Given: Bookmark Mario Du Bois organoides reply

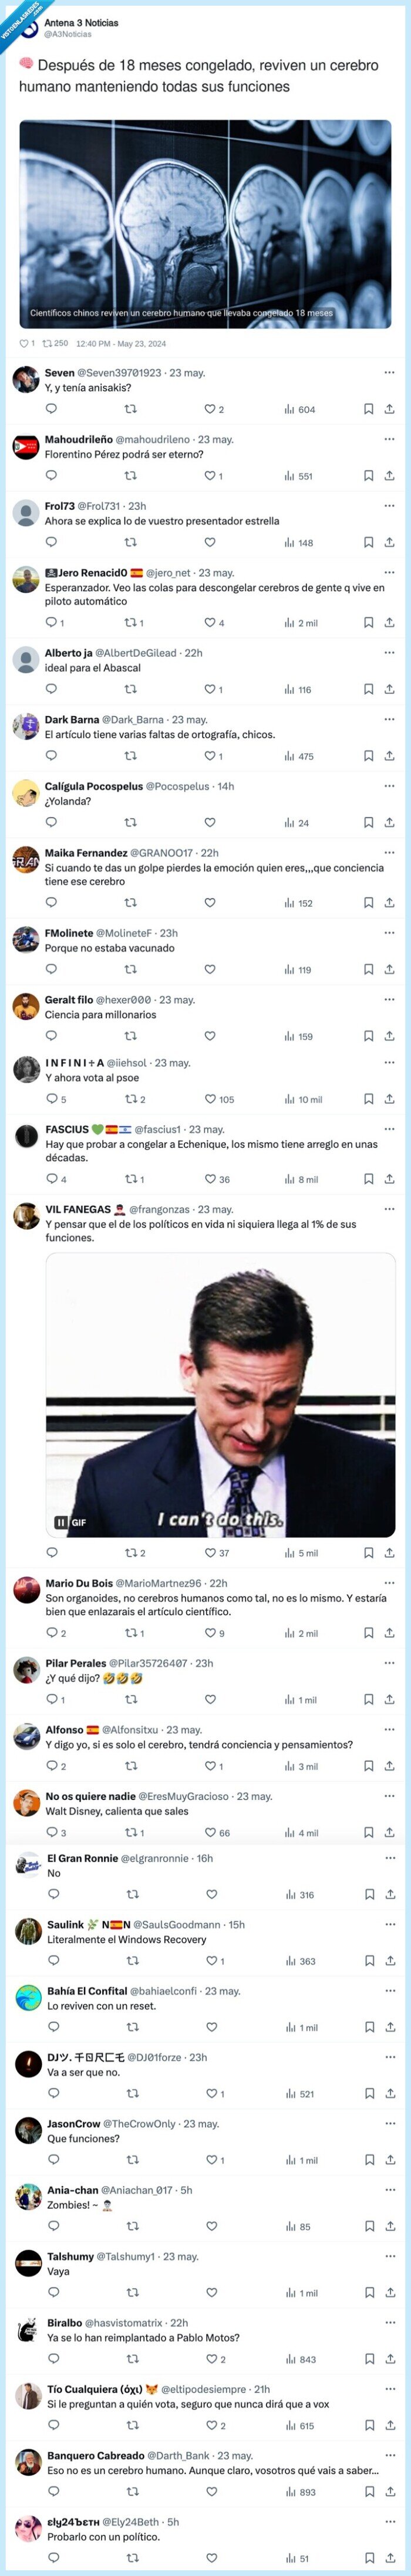Looking at the screenshot, I should coord(368,1633).
